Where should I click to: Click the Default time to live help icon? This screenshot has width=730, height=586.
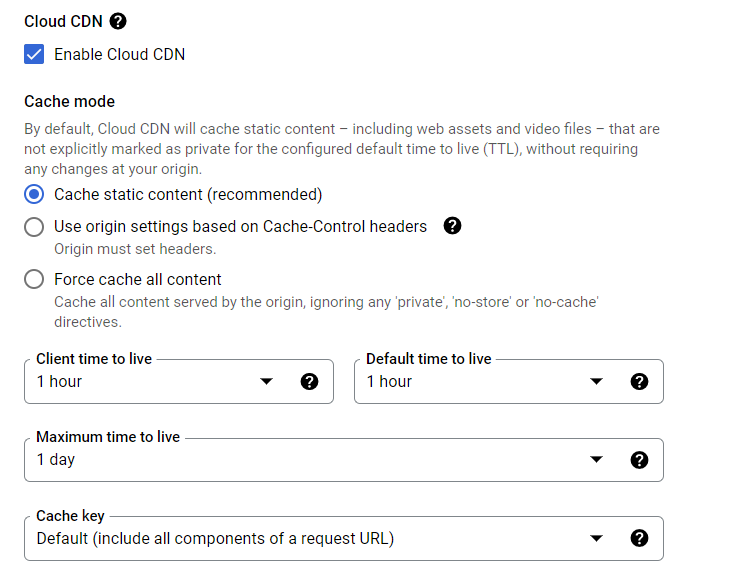640,381
